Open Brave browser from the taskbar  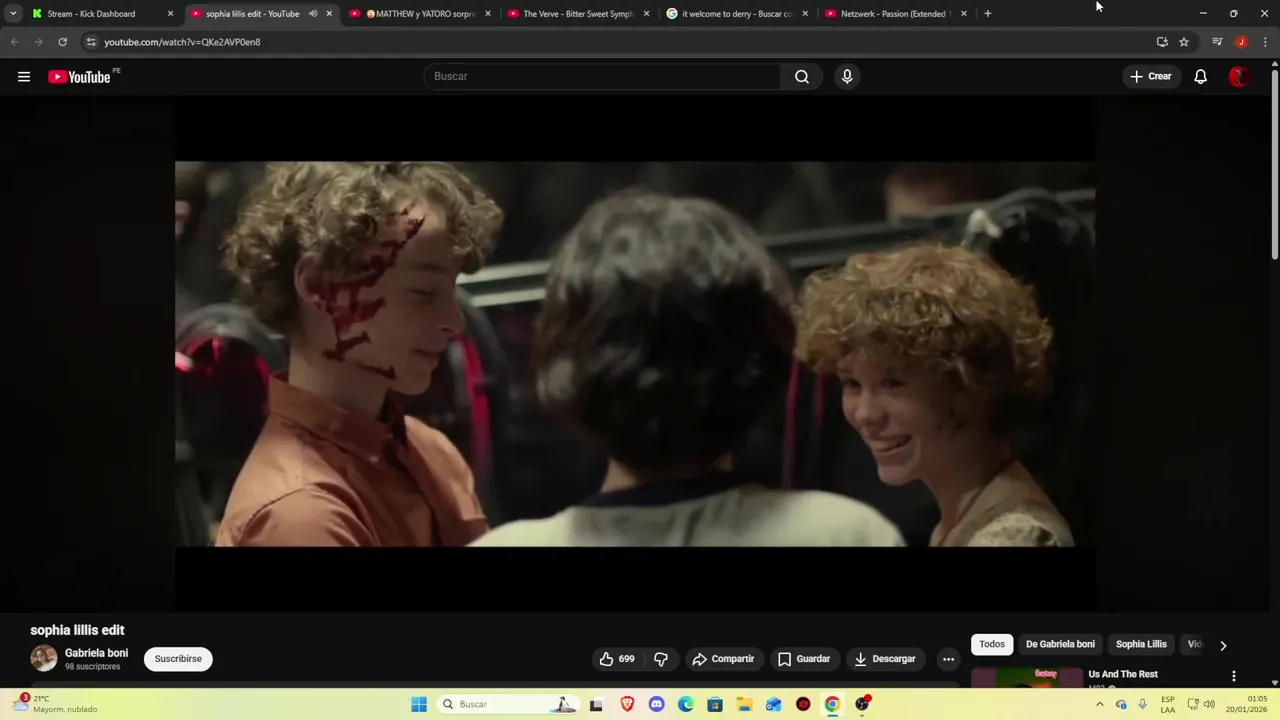click(x=627, y=704)
